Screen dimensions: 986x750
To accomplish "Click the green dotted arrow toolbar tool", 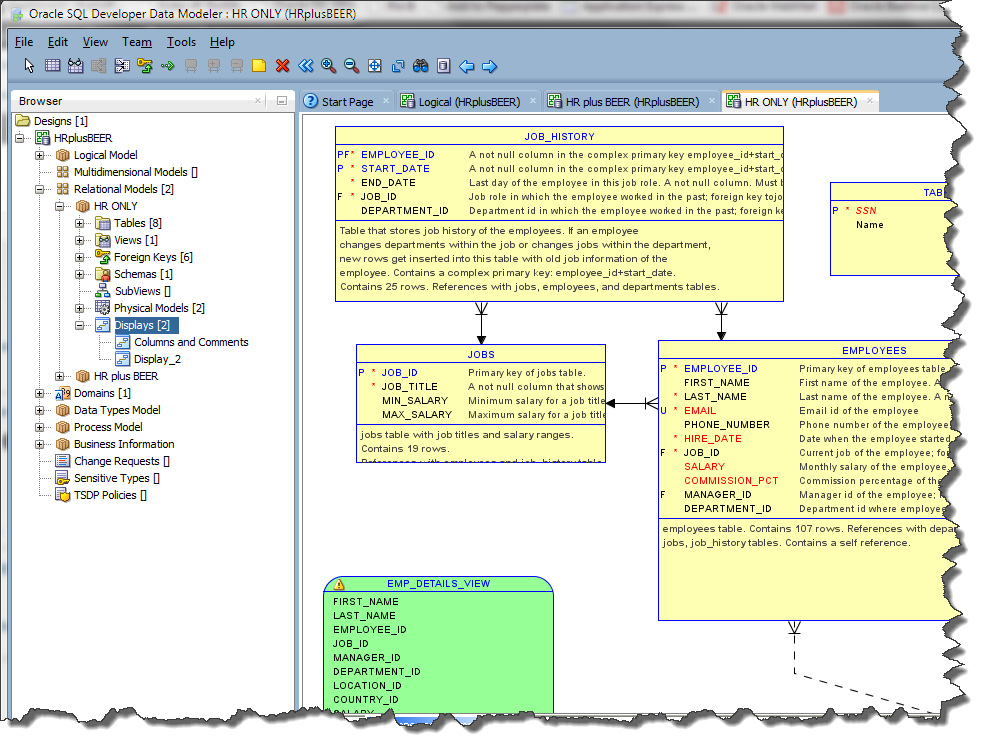I will pyautogui.click(x=167, y=65).
